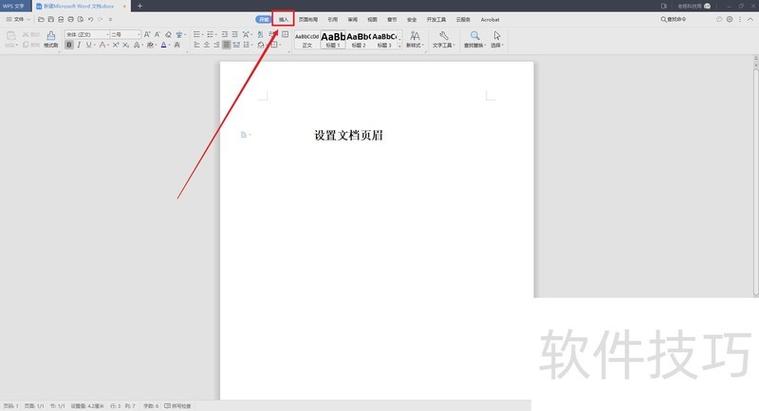Open the 引用 ribbon tab
The image size is (759, 411).
pos(333,20)
